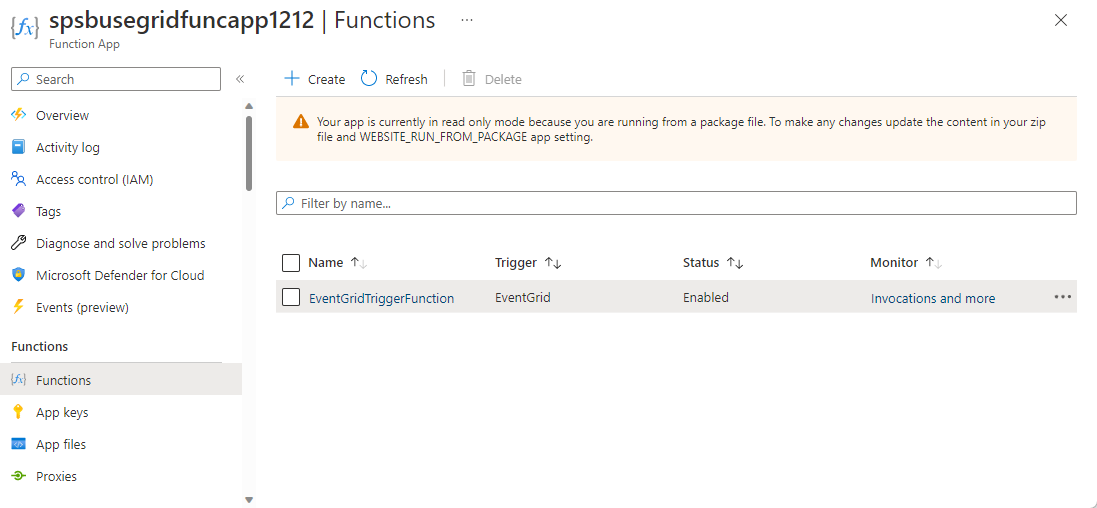Open Microsoft Defender for Cloud shield icon

tap(18, 275)
